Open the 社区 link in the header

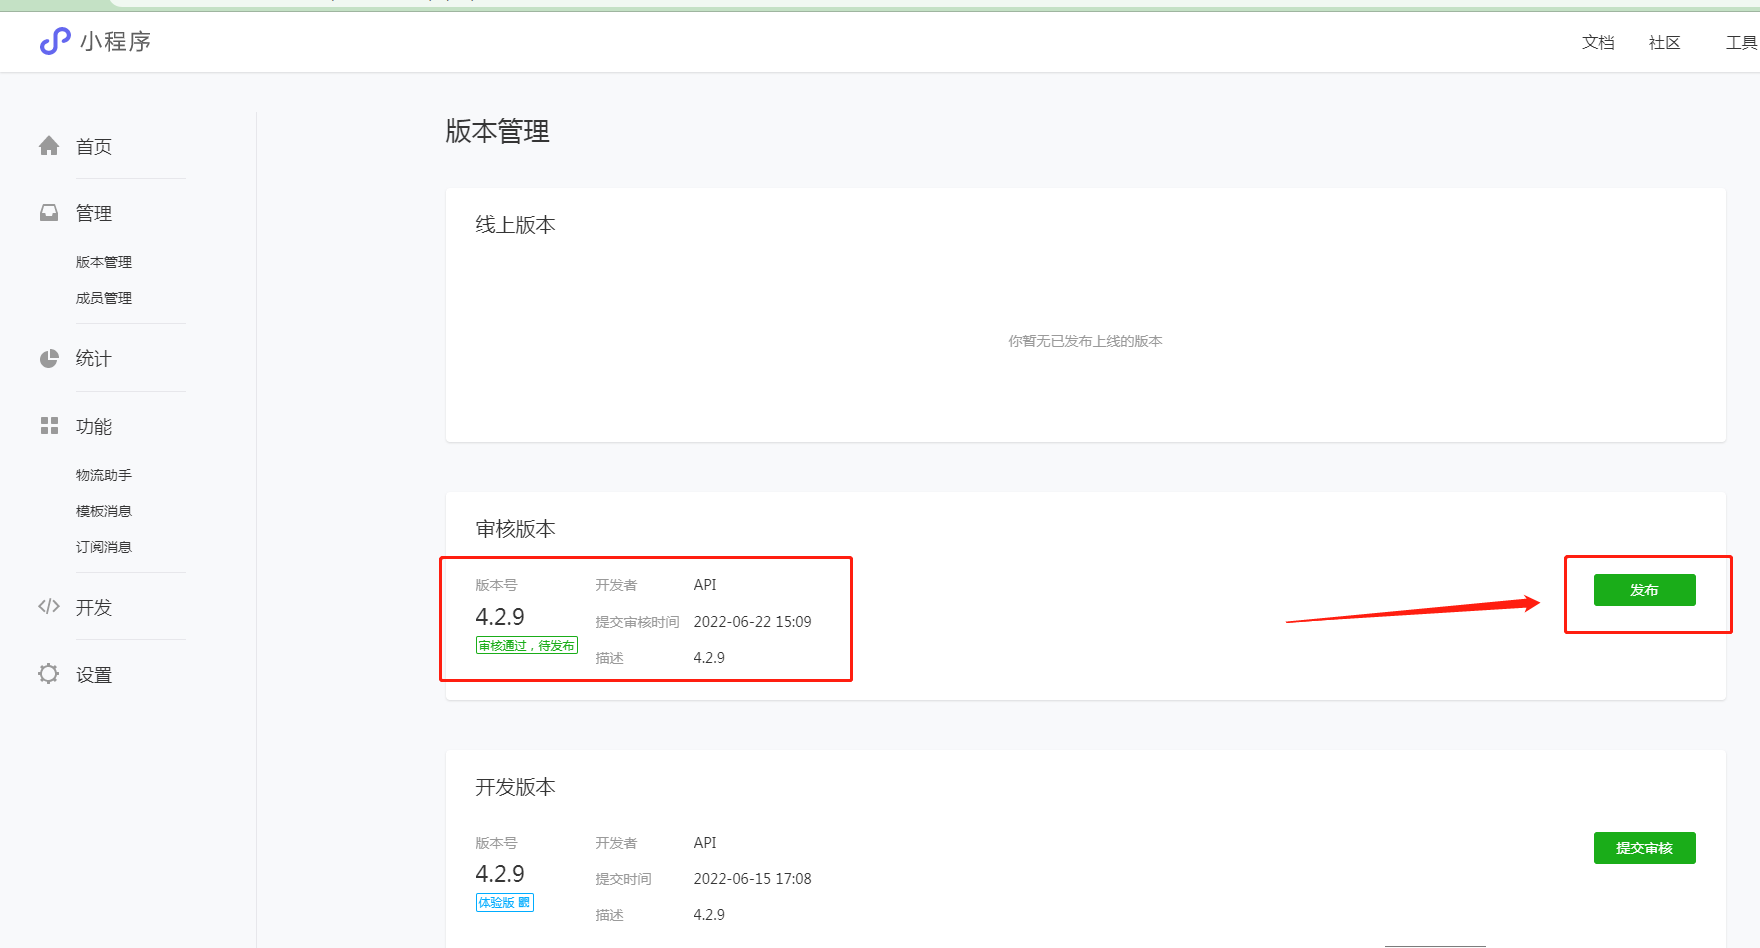1664,42
